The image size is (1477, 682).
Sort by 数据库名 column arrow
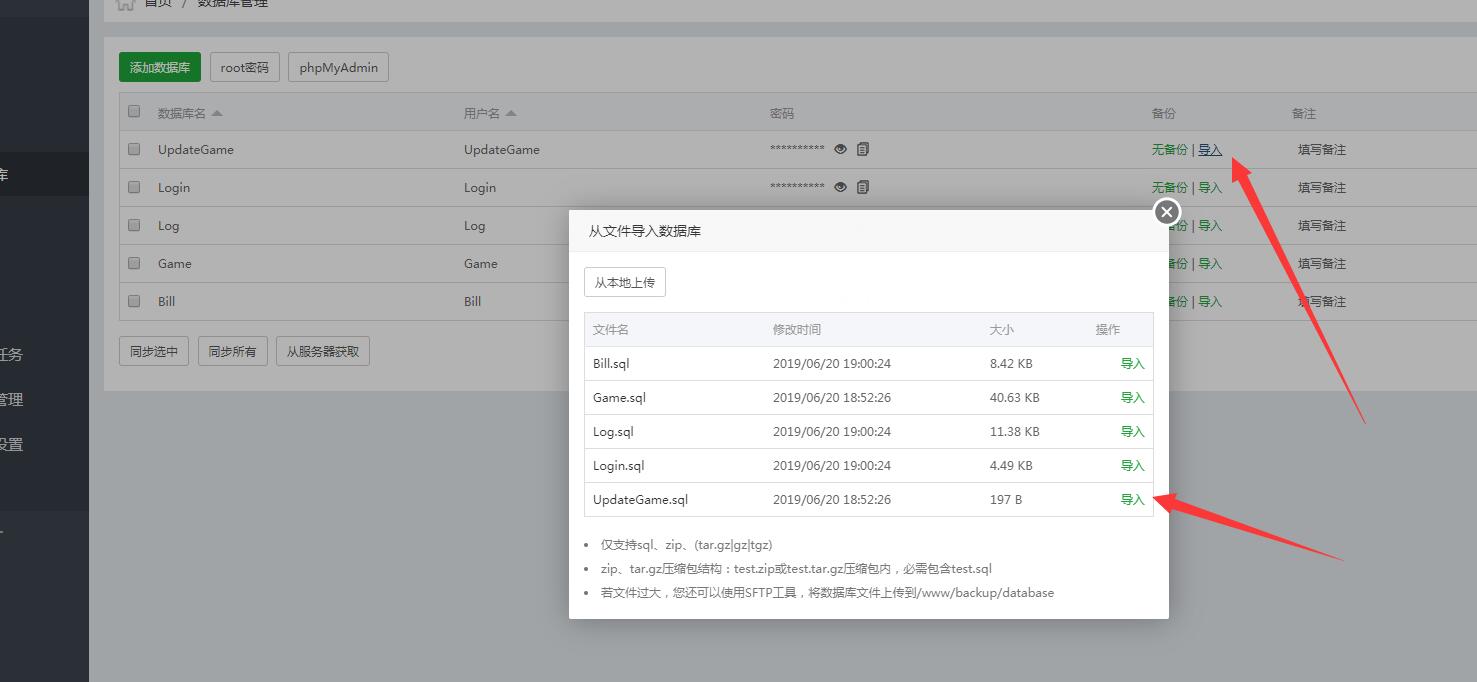217,113
